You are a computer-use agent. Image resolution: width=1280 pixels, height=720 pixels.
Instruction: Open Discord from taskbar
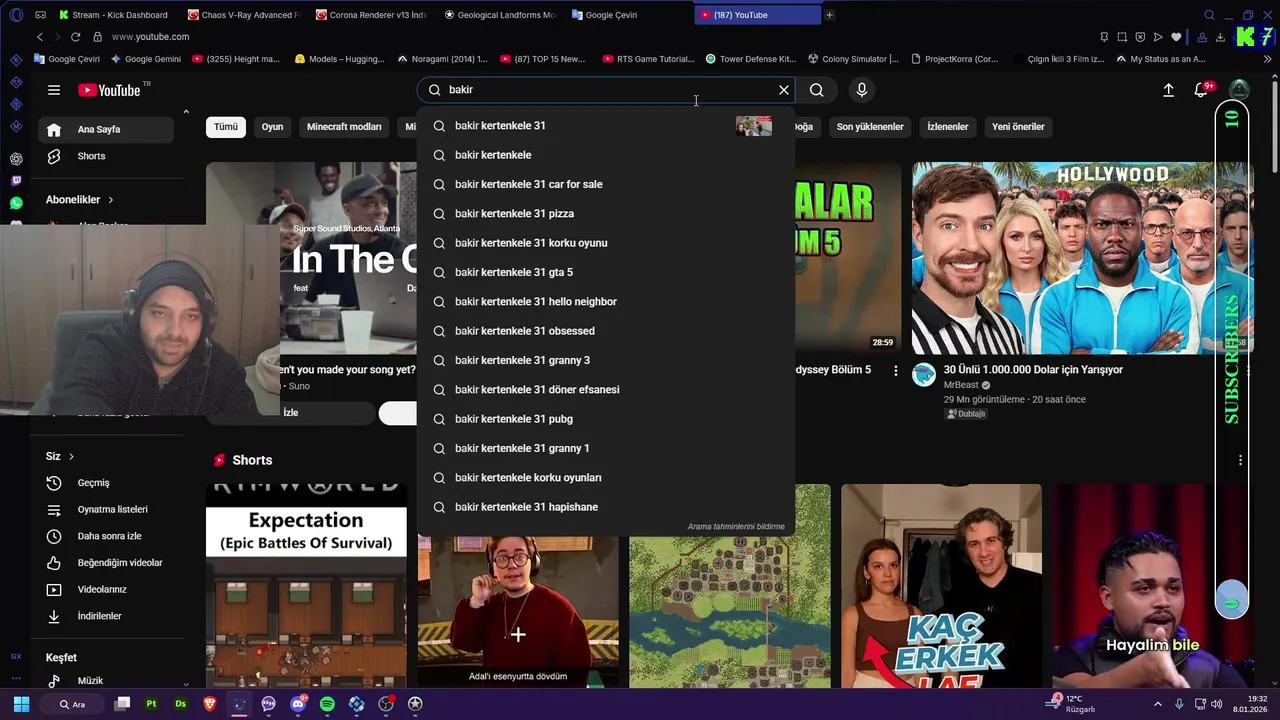(298, 704)
